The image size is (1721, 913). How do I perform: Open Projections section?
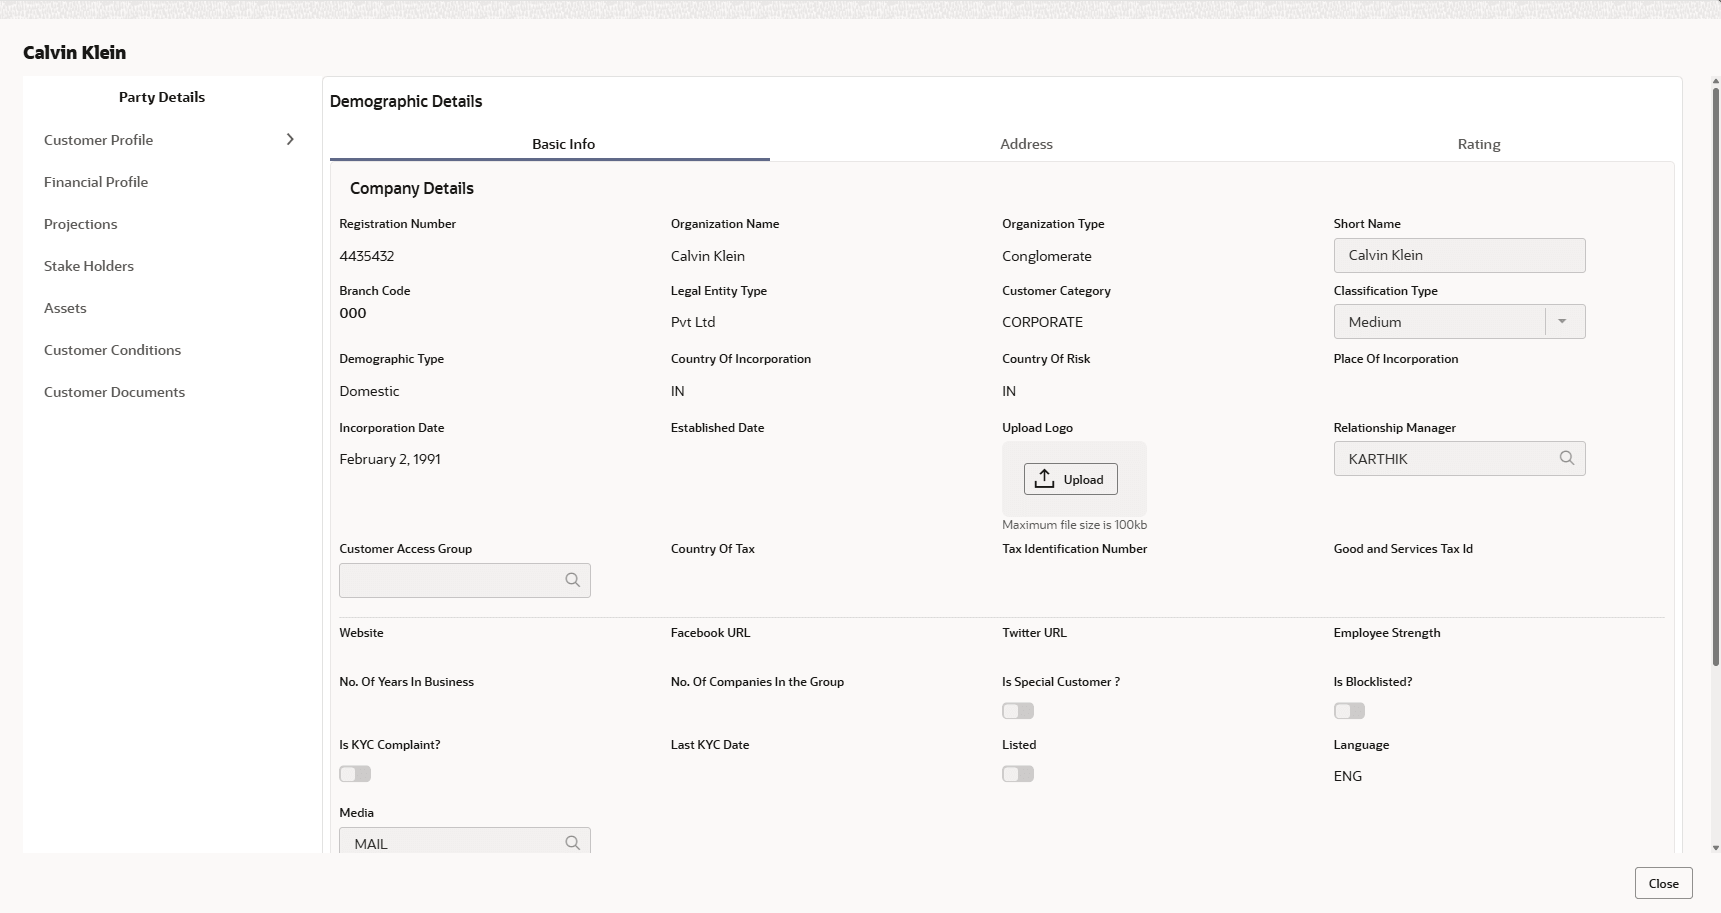click(81, 224)
